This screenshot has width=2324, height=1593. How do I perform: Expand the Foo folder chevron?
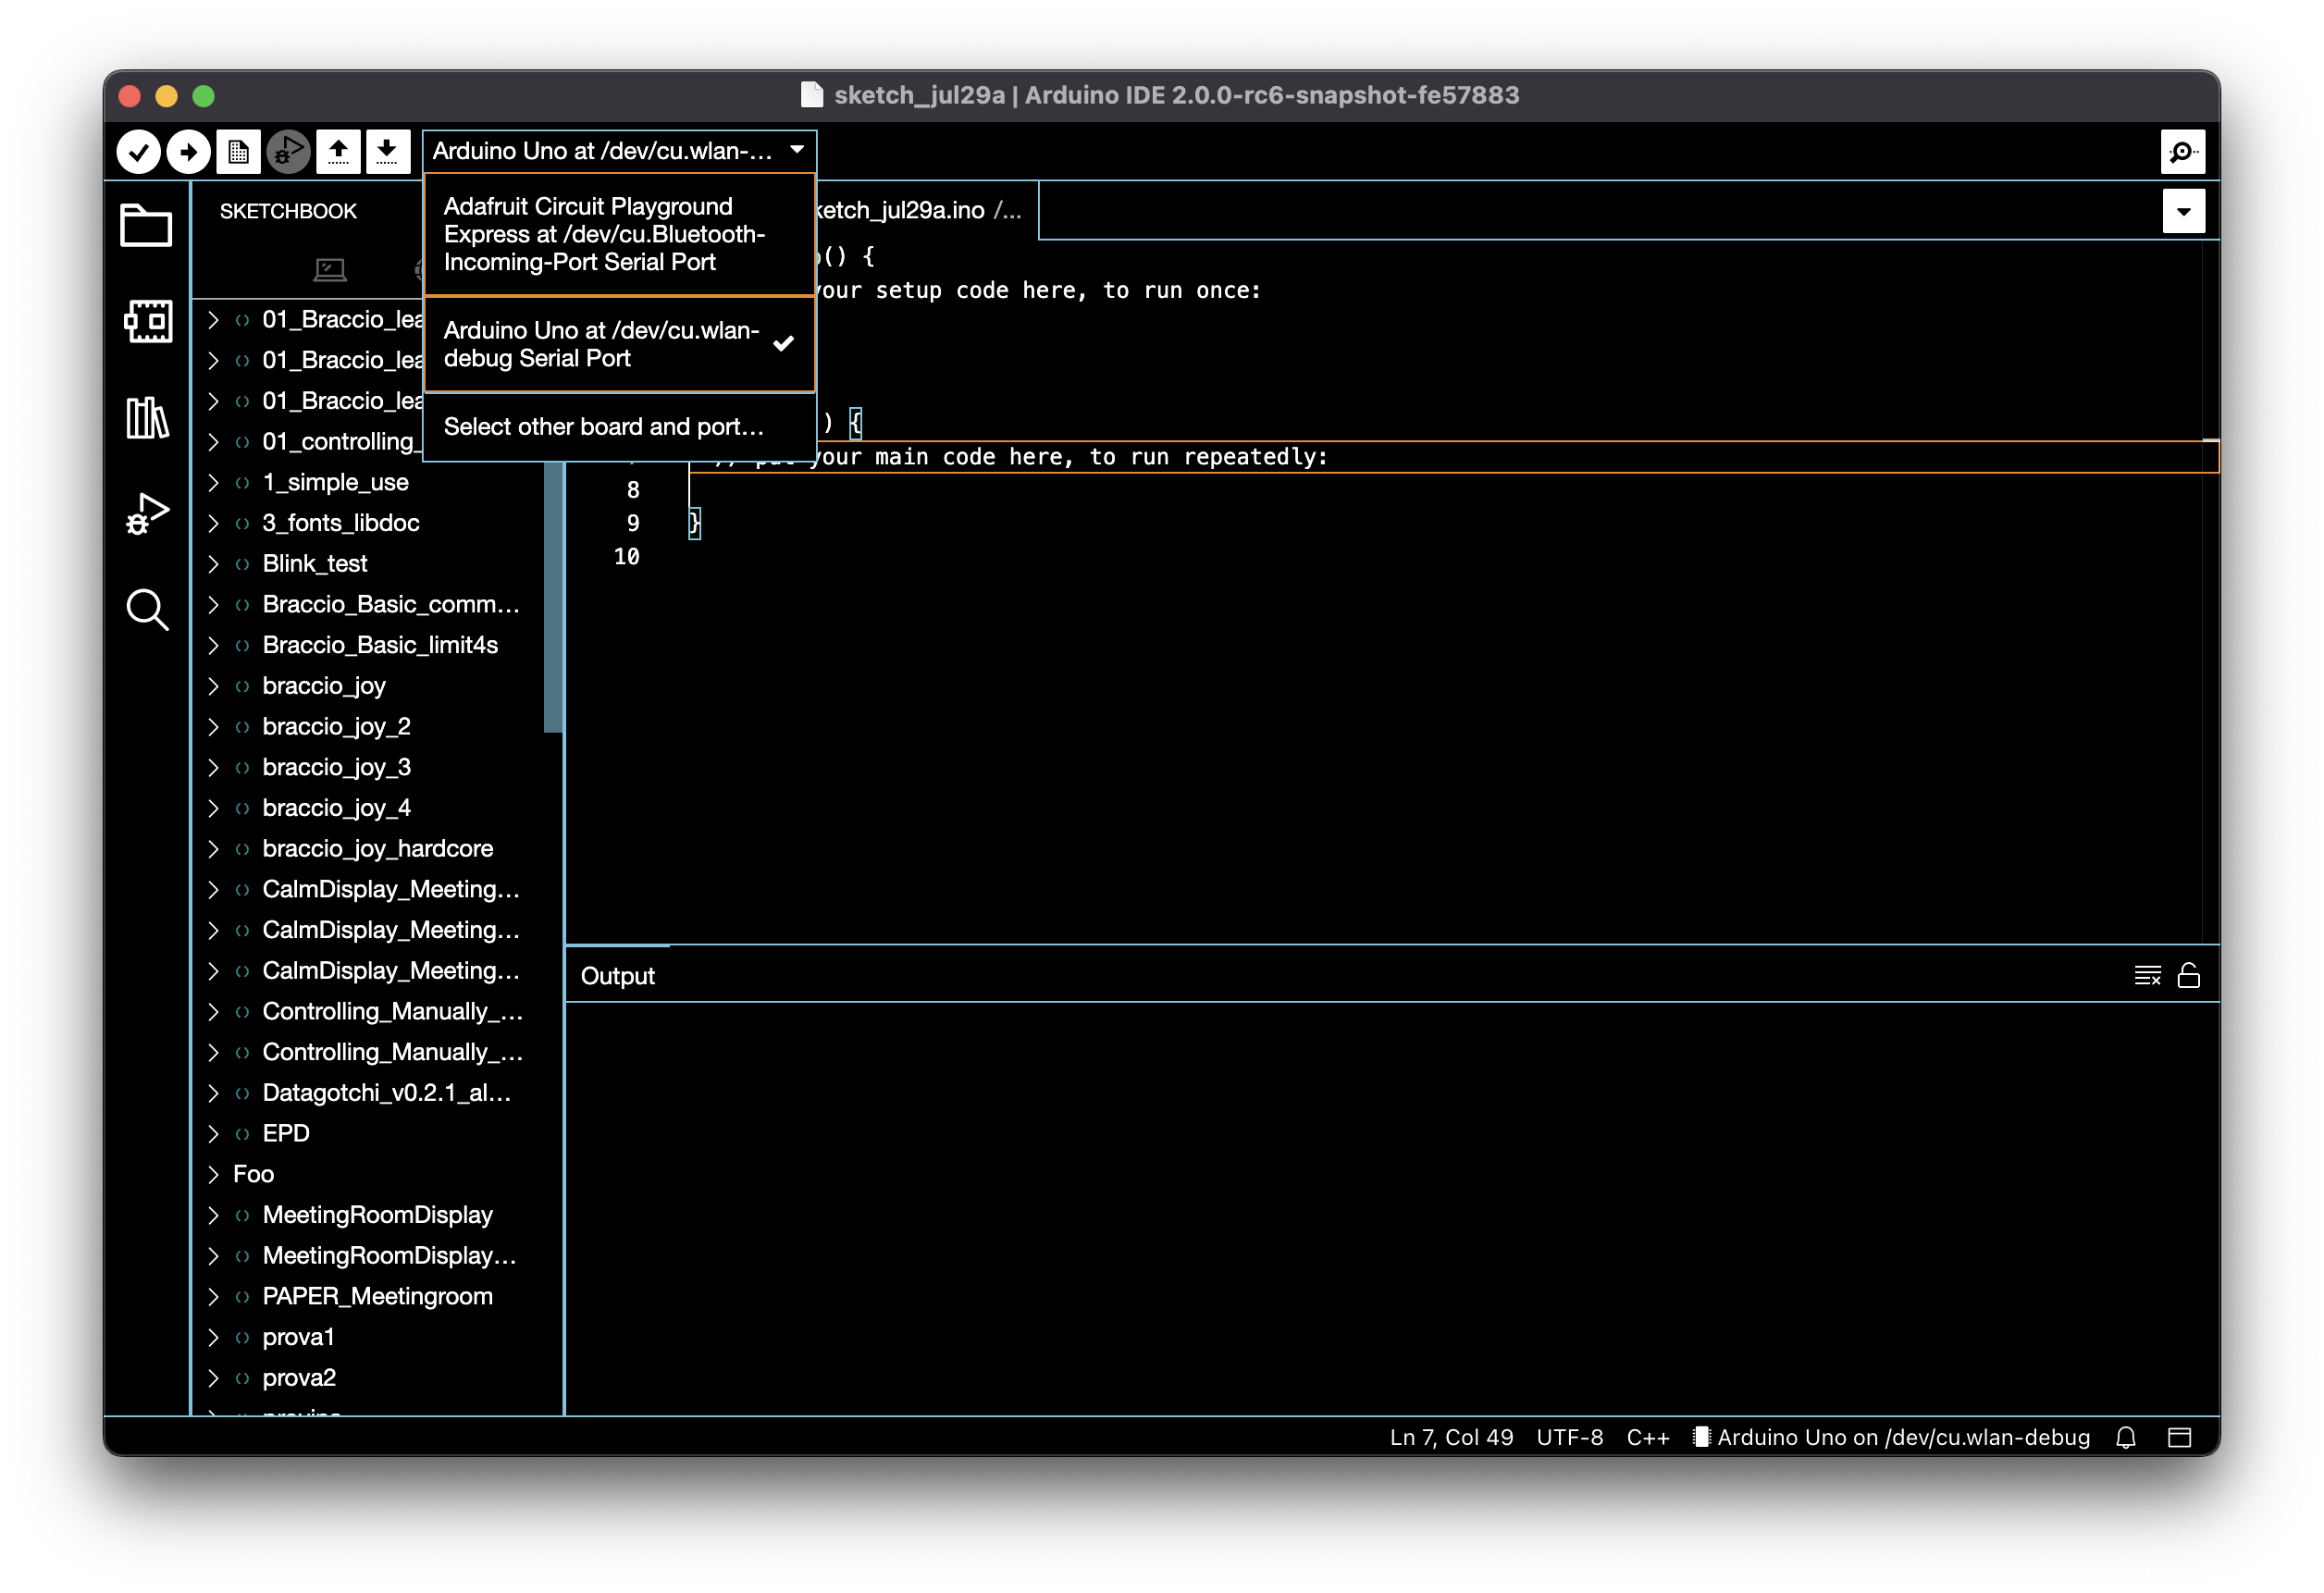point(213,1175)
